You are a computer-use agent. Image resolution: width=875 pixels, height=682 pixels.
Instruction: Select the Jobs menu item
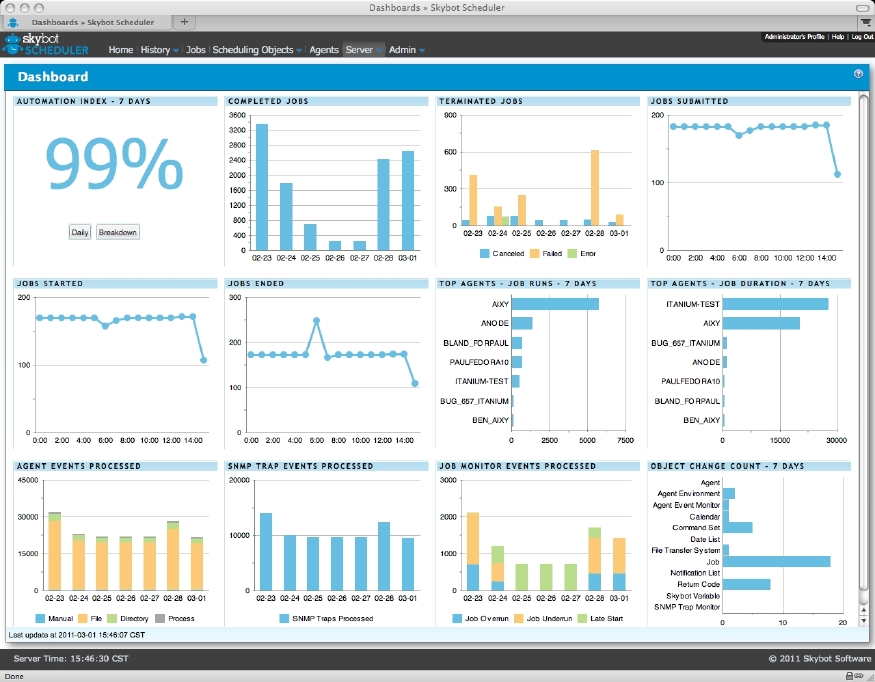(195, 50)
